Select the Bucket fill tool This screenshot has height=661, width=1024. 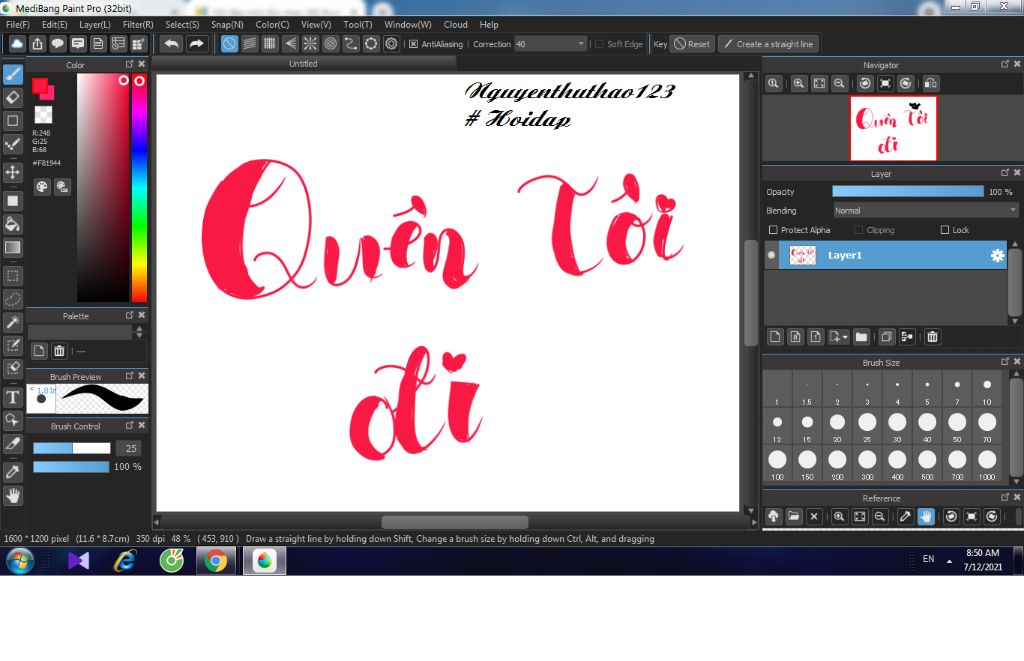coord(13,224)
